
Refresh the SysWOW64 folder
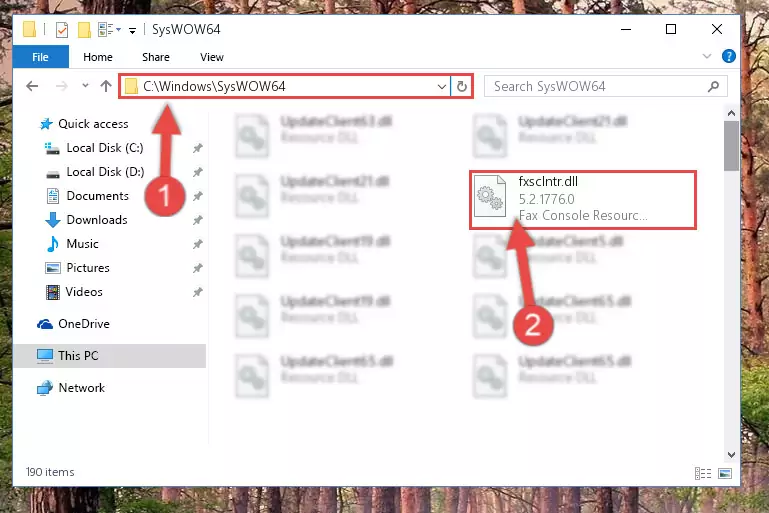[461, 87]
